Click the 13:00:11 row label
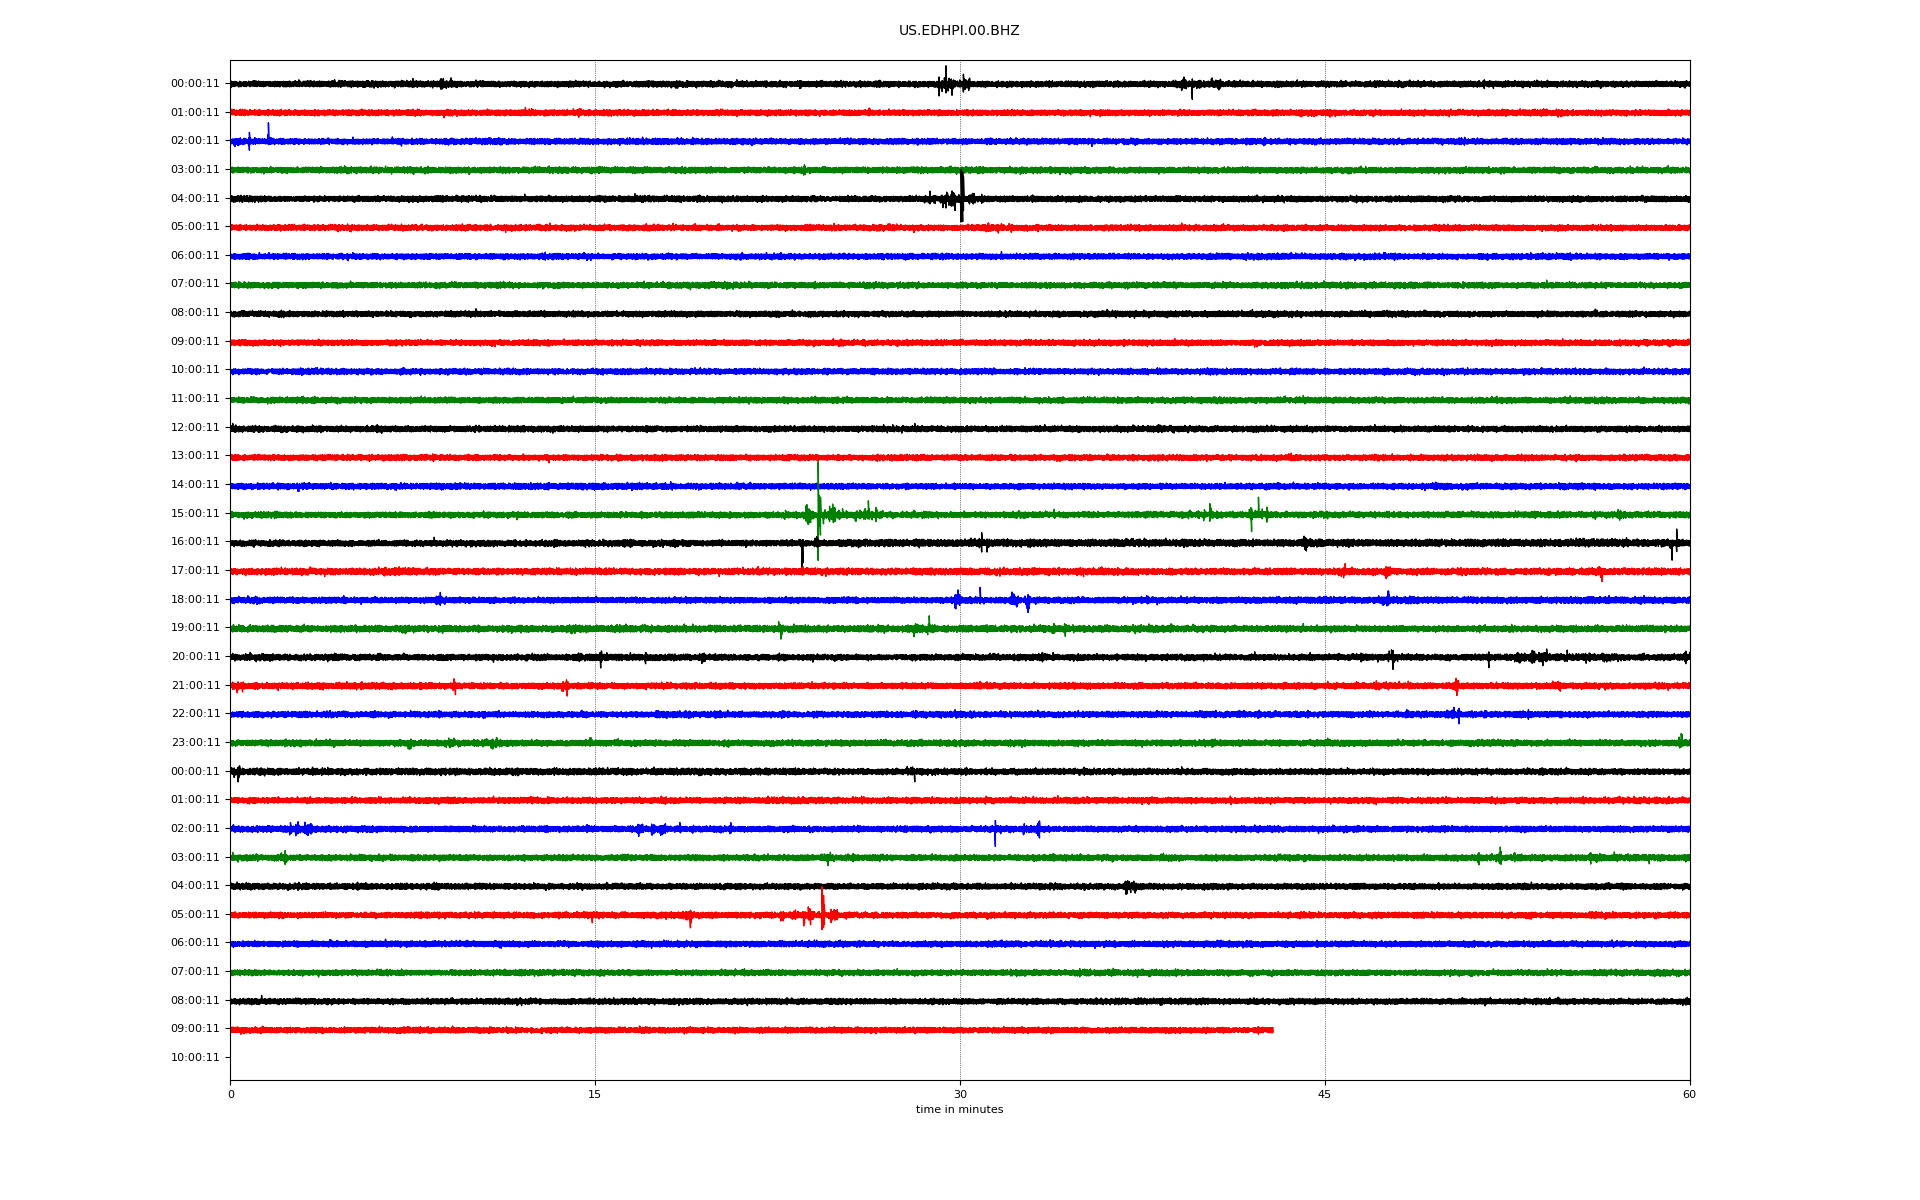The width and height of the screenshot is (1920, 1200). click(195, 456)
